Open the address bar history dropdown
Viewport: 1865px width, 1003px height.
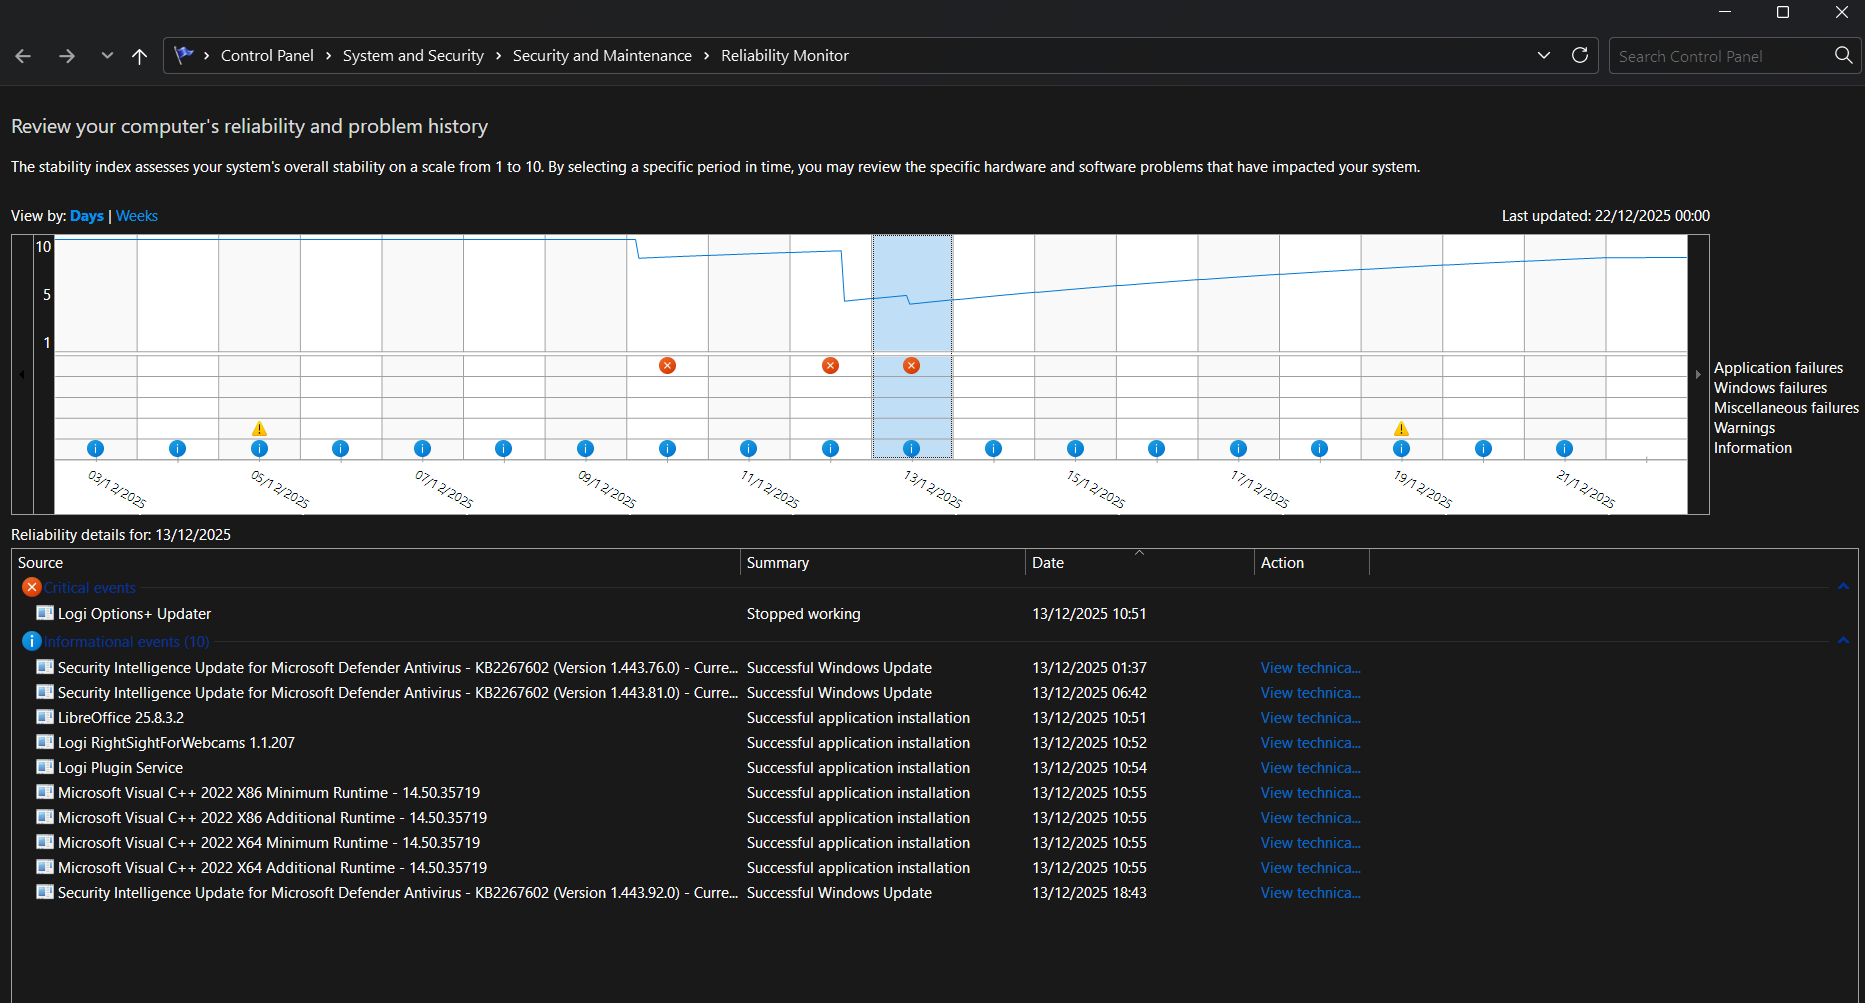pyautogui.click(x=1544, y=56)
